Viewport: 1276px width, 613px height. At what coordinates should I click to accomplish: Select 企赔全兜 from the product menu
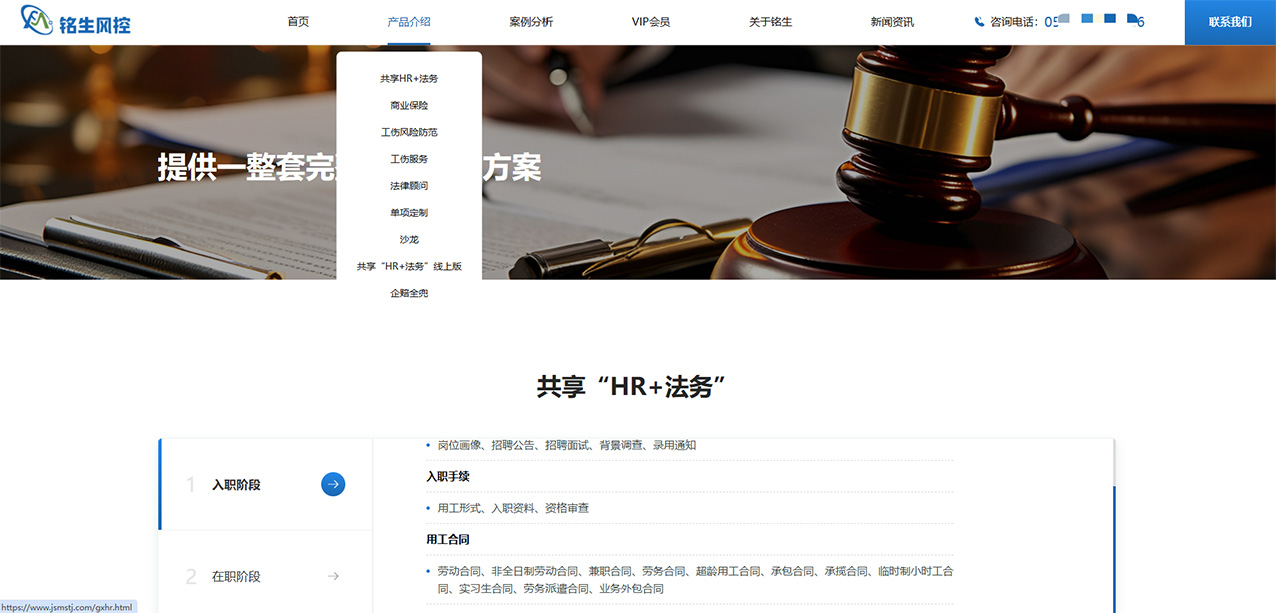pos(409,294)
